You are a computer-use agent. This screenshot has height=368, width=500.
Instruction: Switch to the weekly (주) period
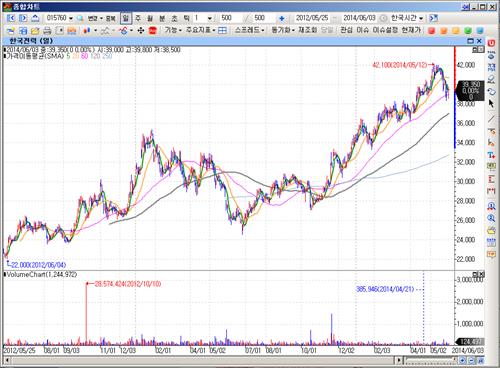pos(138,18)
